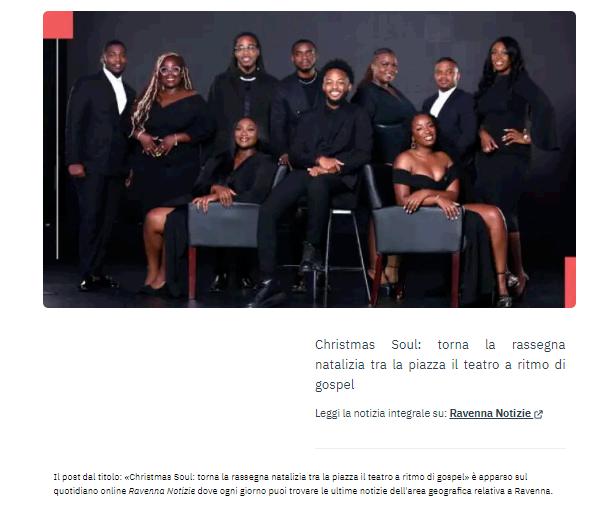Click the 'Il post dal titolo' footer text
599x509 pixels.
[88, 477]
